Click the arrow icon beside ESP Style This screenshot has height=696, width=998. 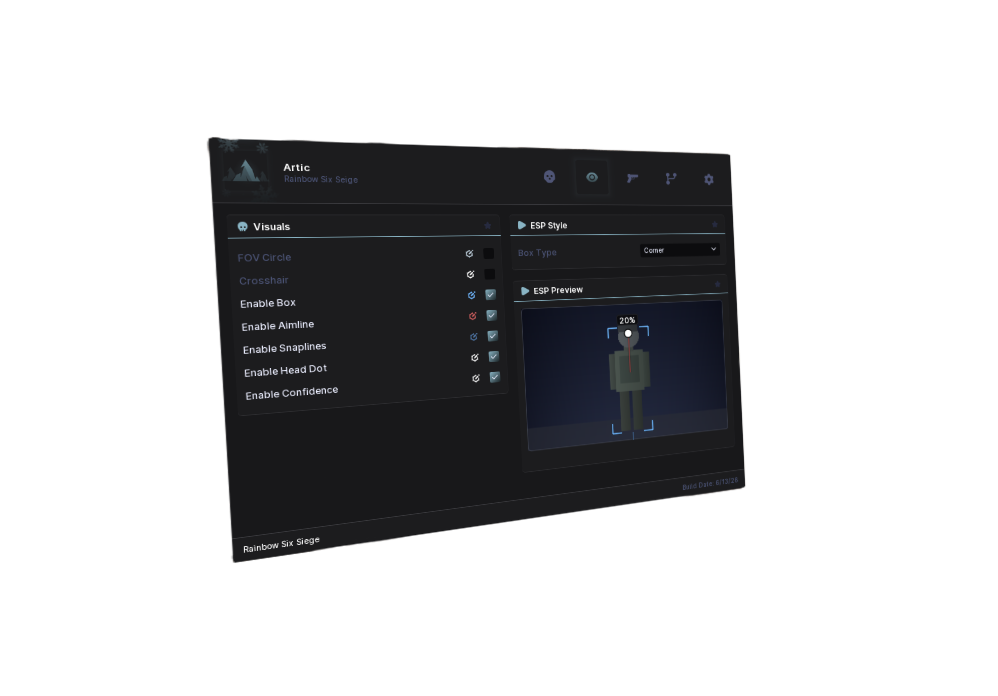click(522, 225)
